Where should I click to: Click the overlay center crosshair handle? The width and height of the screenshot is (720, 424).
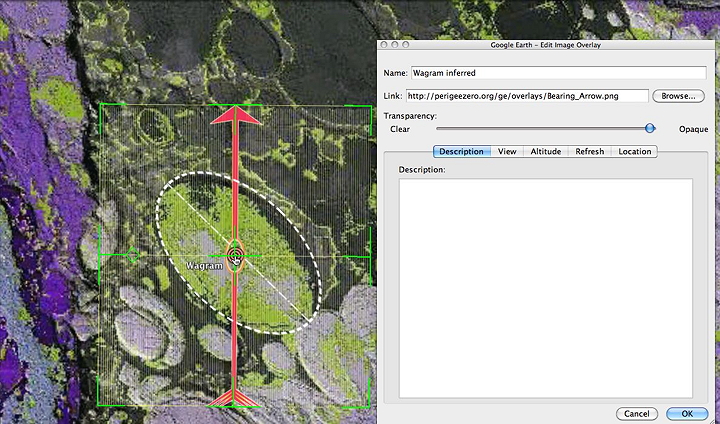pyautogui.click(x=235, y=256)
